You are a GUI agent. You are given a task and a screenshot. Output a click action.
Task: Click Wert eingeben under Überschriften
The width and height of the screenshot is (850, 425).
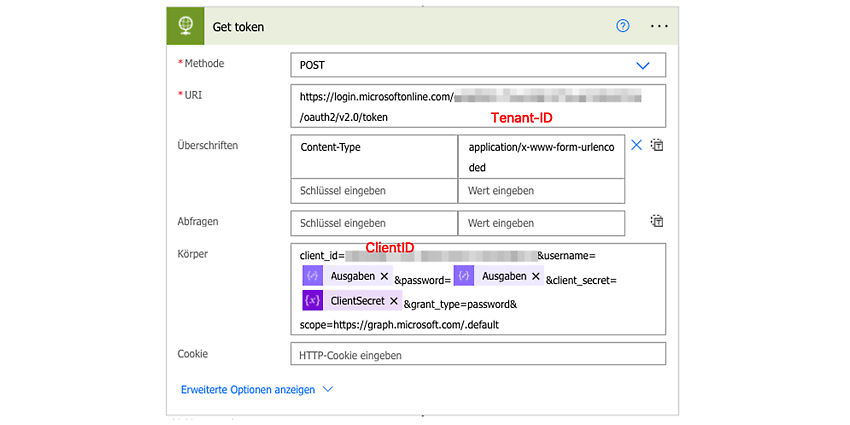(x=541, y=191)
